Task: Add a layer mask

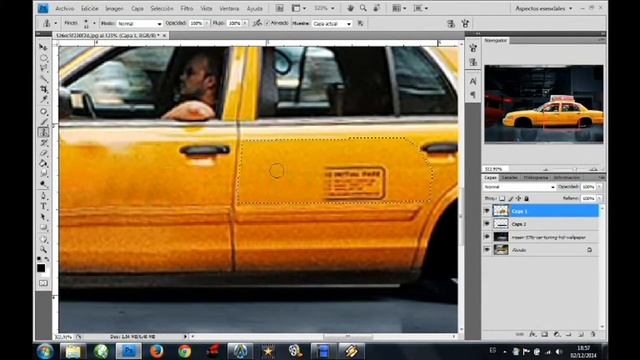Action: 544,334
